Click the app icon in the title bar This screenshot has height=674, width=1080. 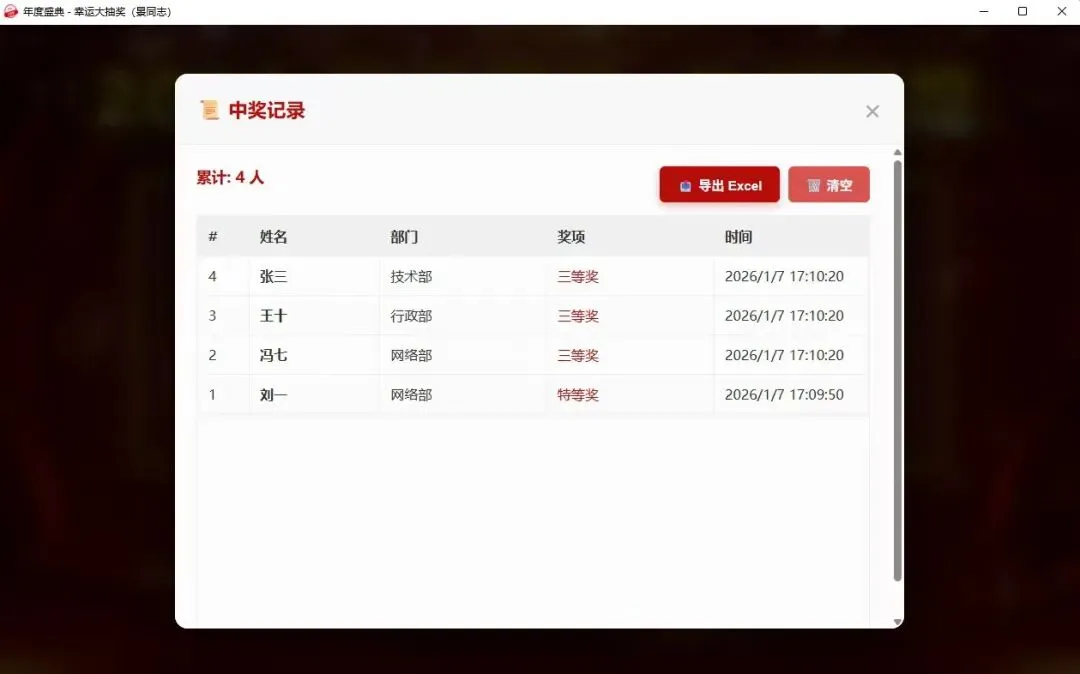(x=11, y=12)
